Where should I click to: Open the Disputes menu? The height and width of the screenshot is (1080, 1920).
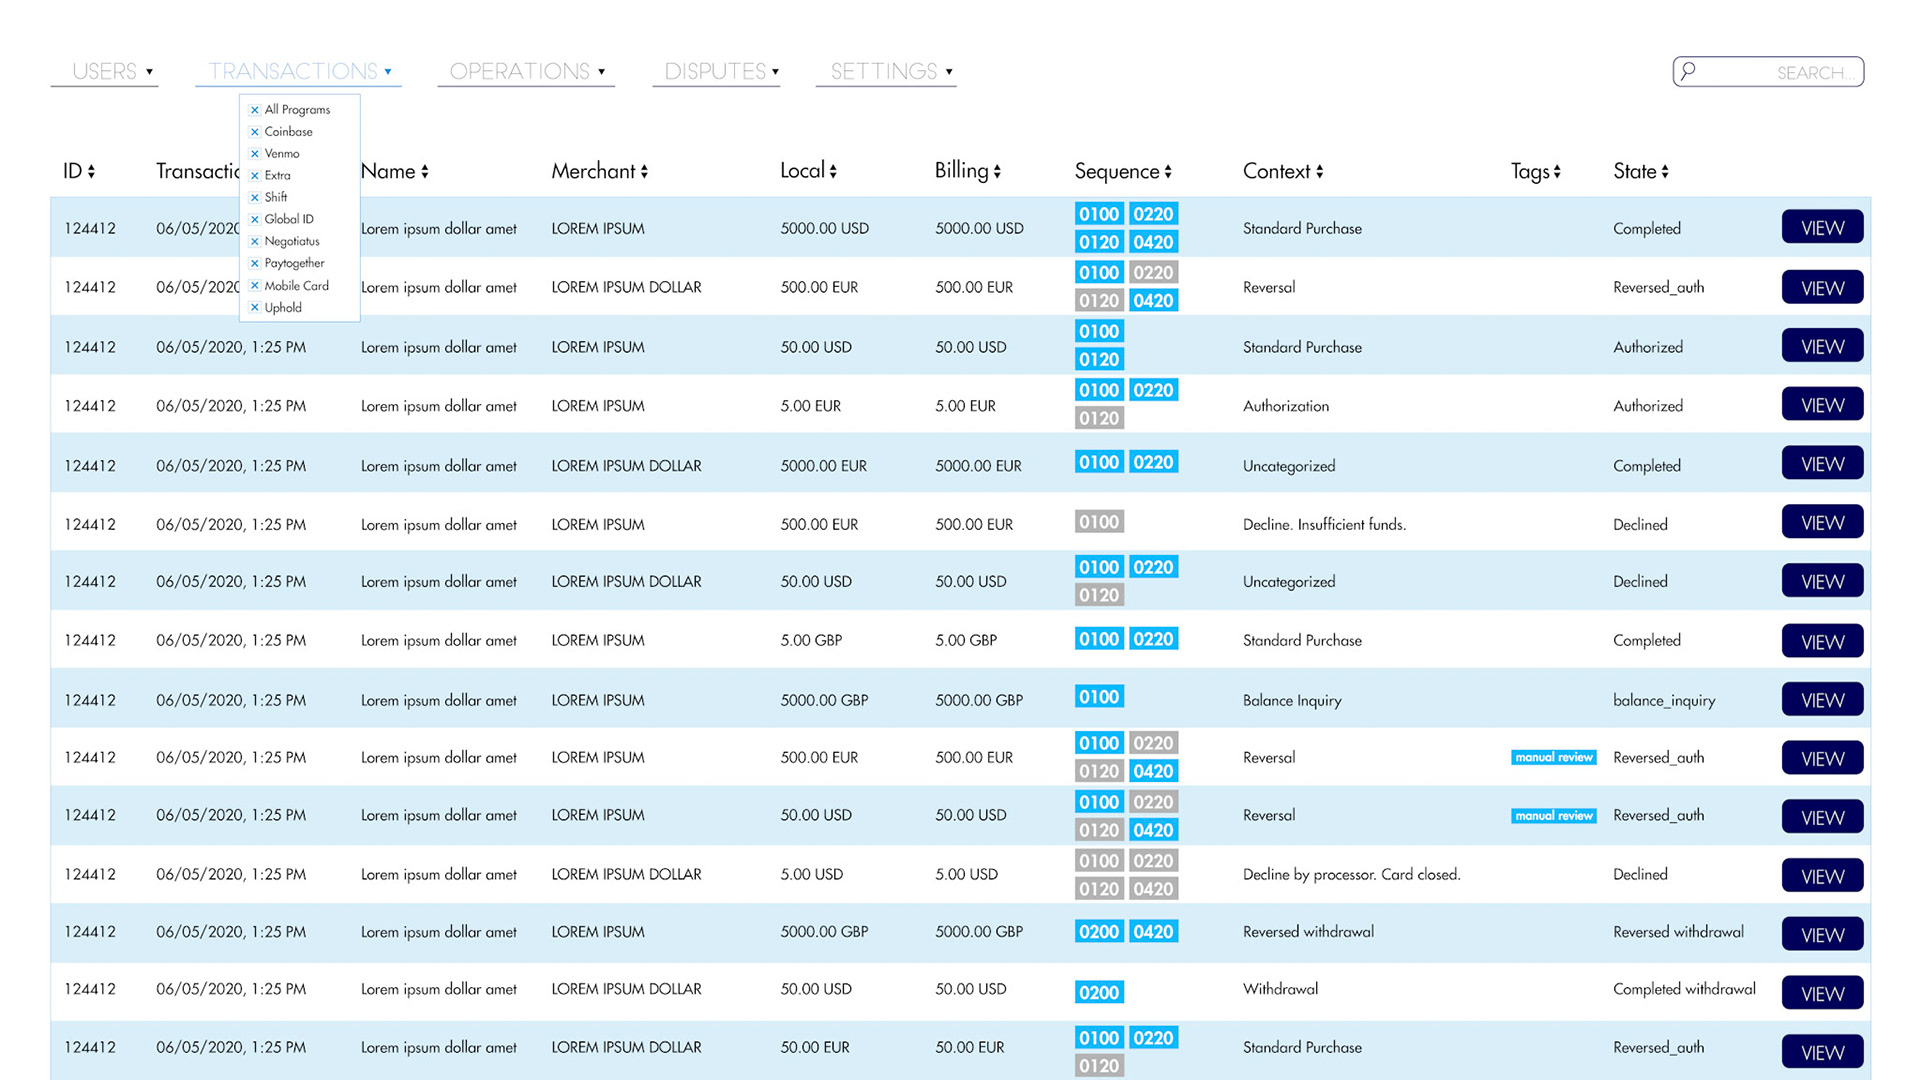pyautogui.click(x=720, y=71)
